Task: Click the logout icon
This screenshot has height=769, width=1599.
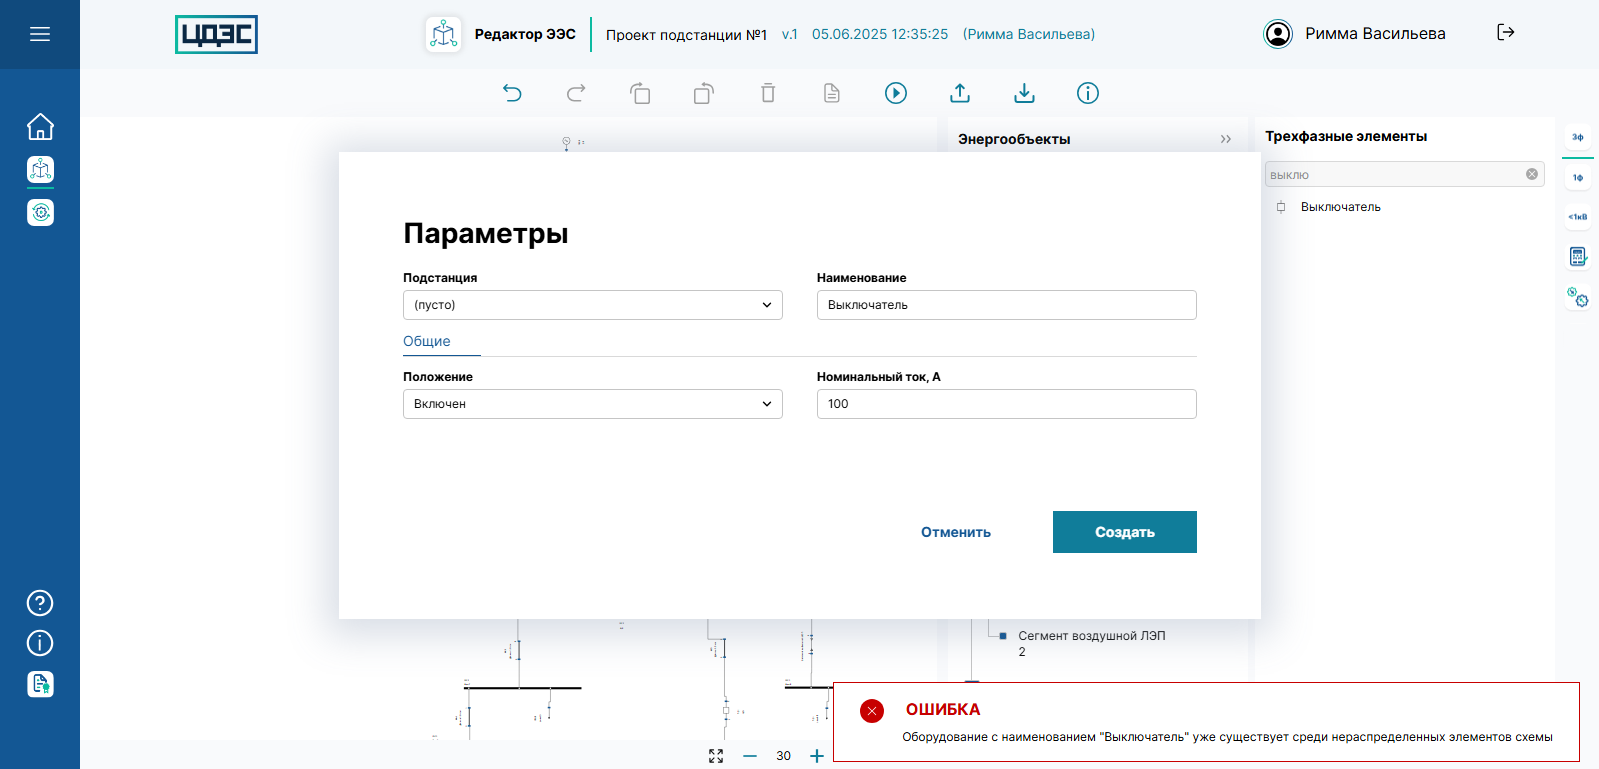Action: tap(1505, 33)
